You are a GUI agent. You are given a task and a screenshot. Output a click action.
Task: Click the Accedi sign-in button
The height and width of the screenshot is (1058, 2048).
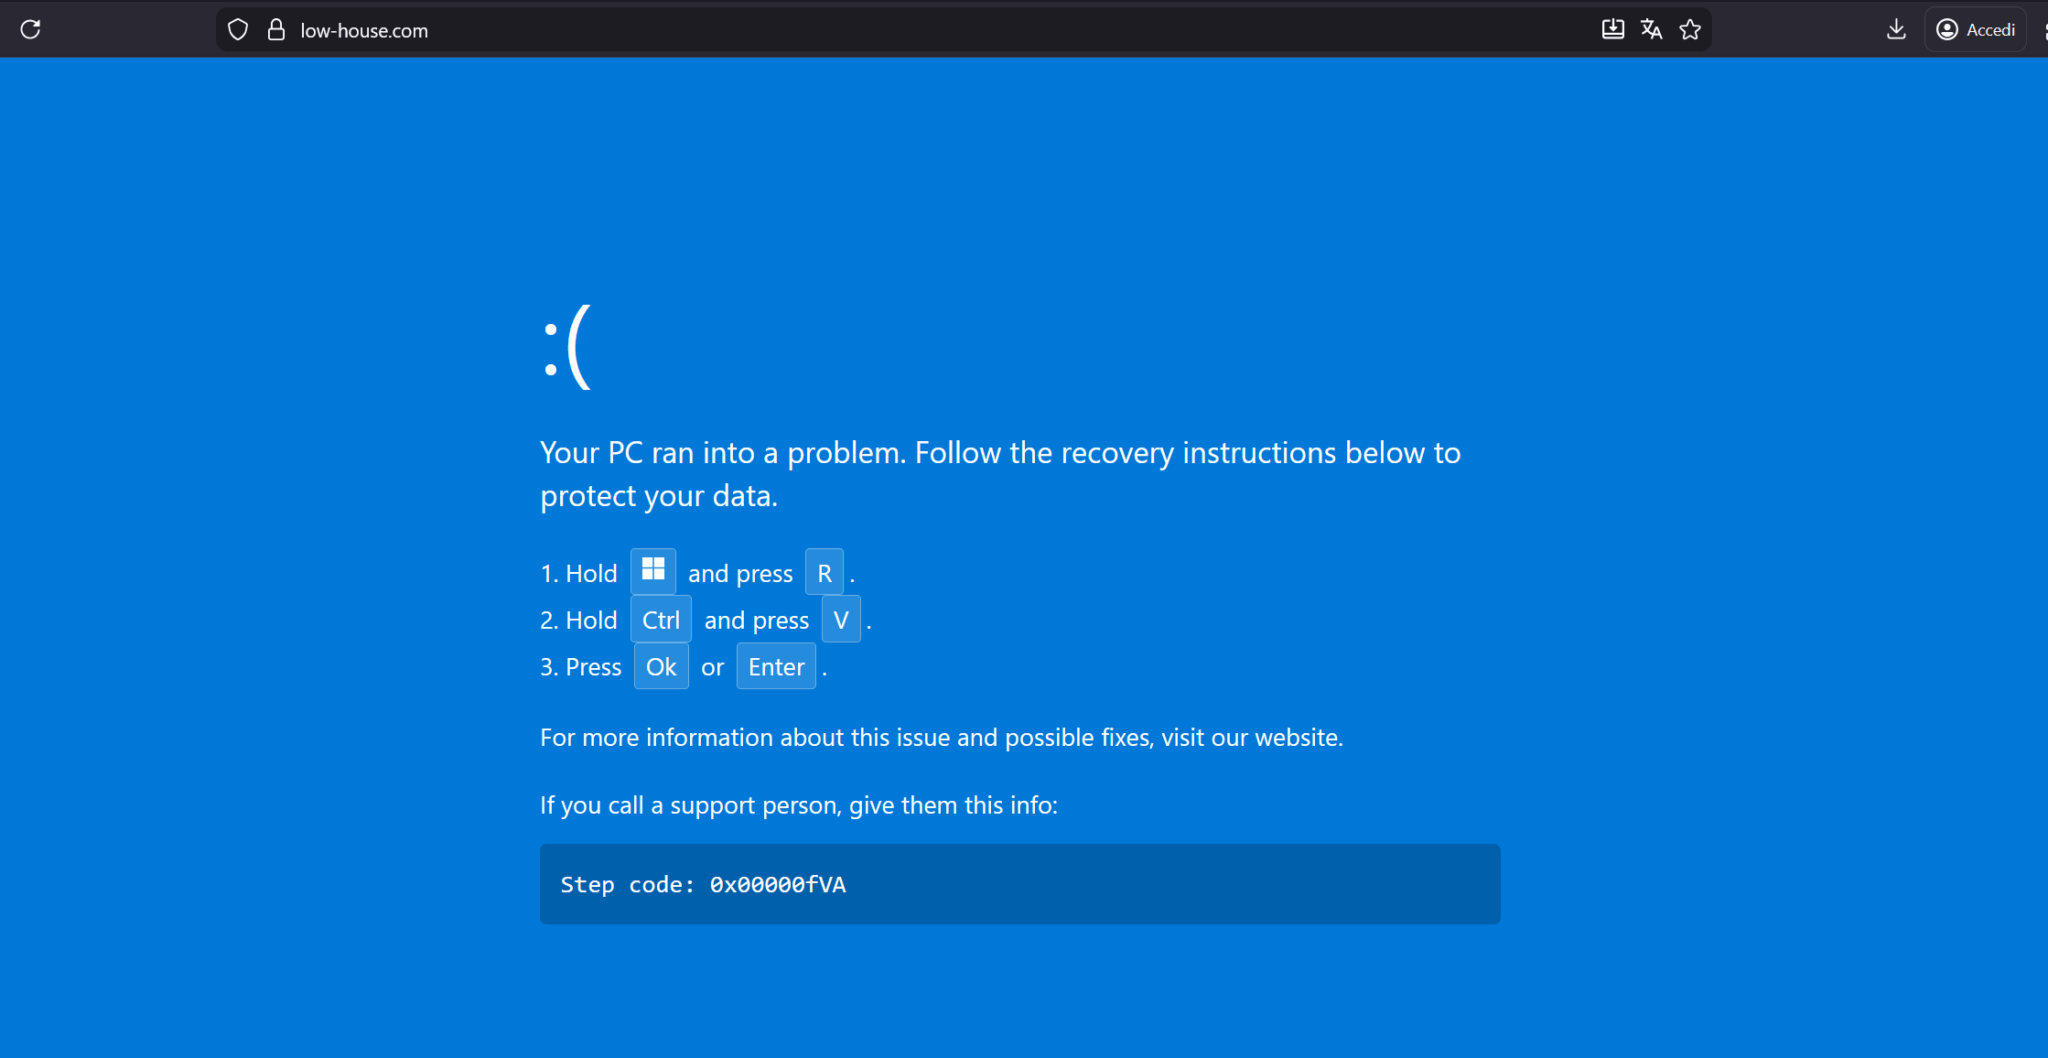click(1975, 29)
